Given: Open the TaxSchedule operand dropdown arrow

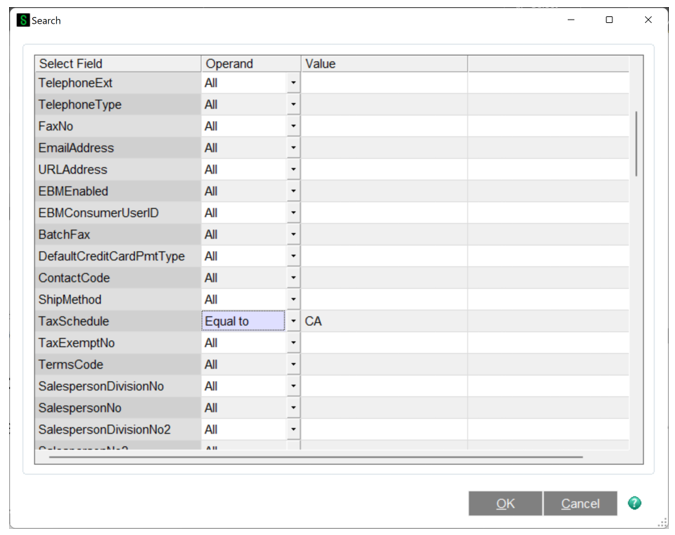Looking at the screenshot, I should (294, 321).
